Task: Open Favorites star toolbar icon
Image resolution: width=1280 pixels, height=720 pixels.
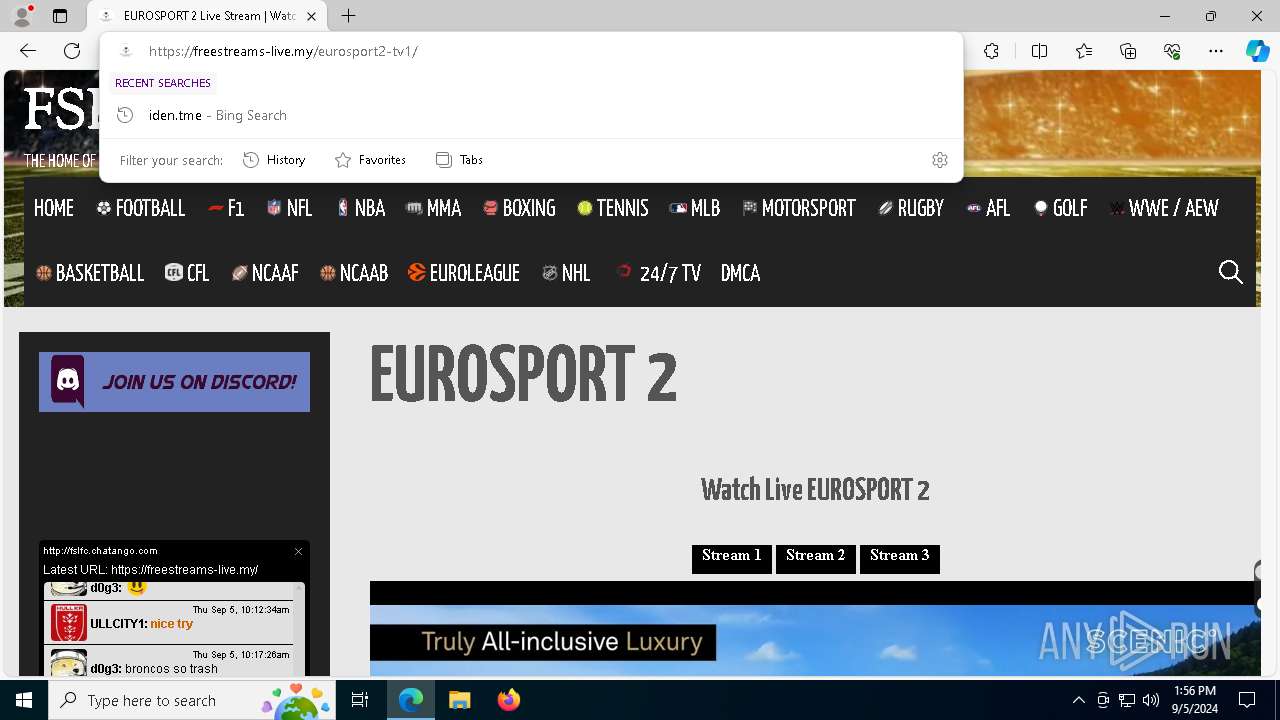Action: (1084, 51)
